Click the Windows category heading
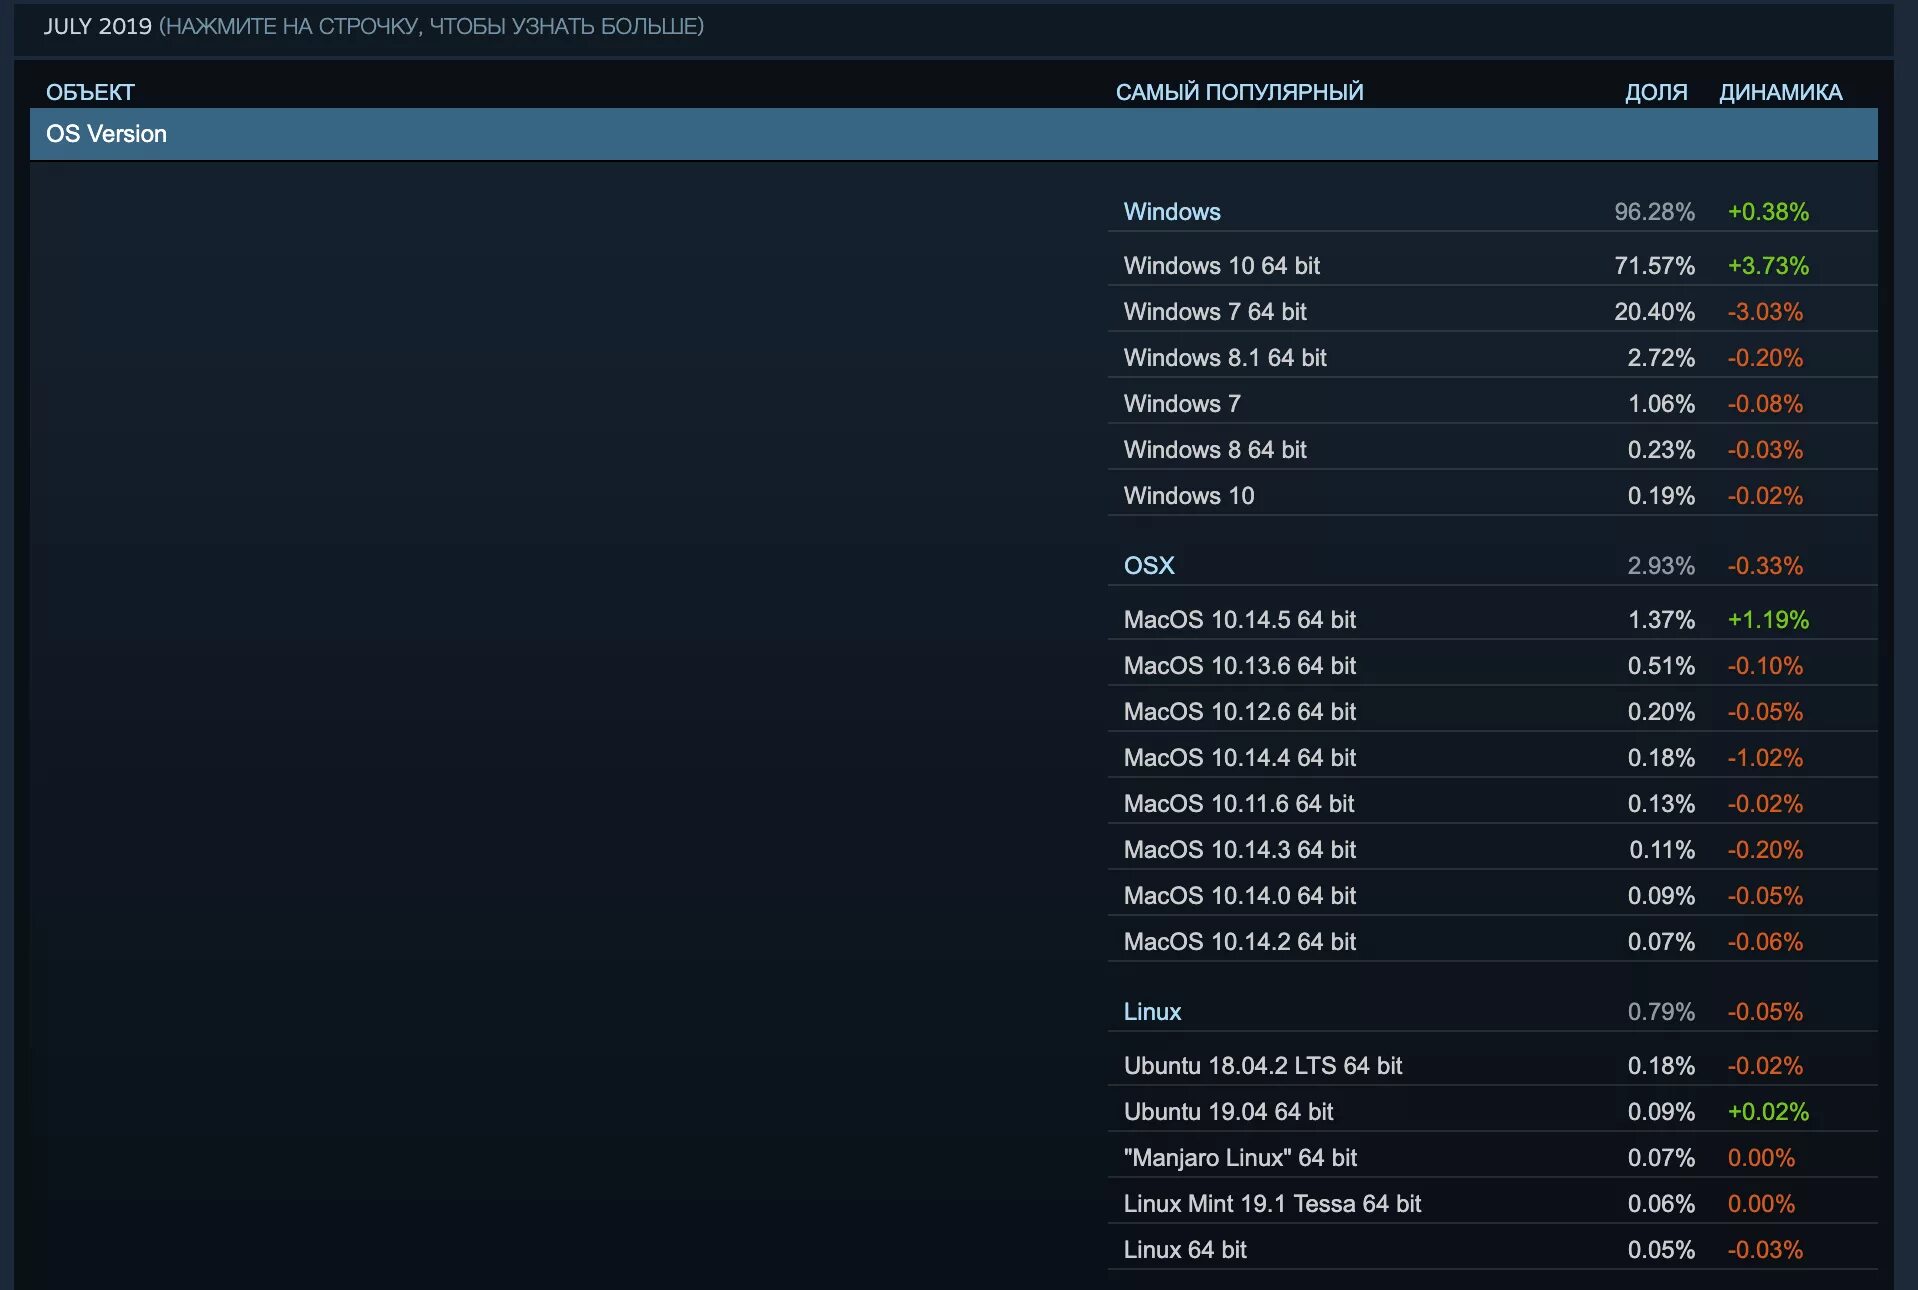Viewport: 1918px width, 1290px height. 1172,212
